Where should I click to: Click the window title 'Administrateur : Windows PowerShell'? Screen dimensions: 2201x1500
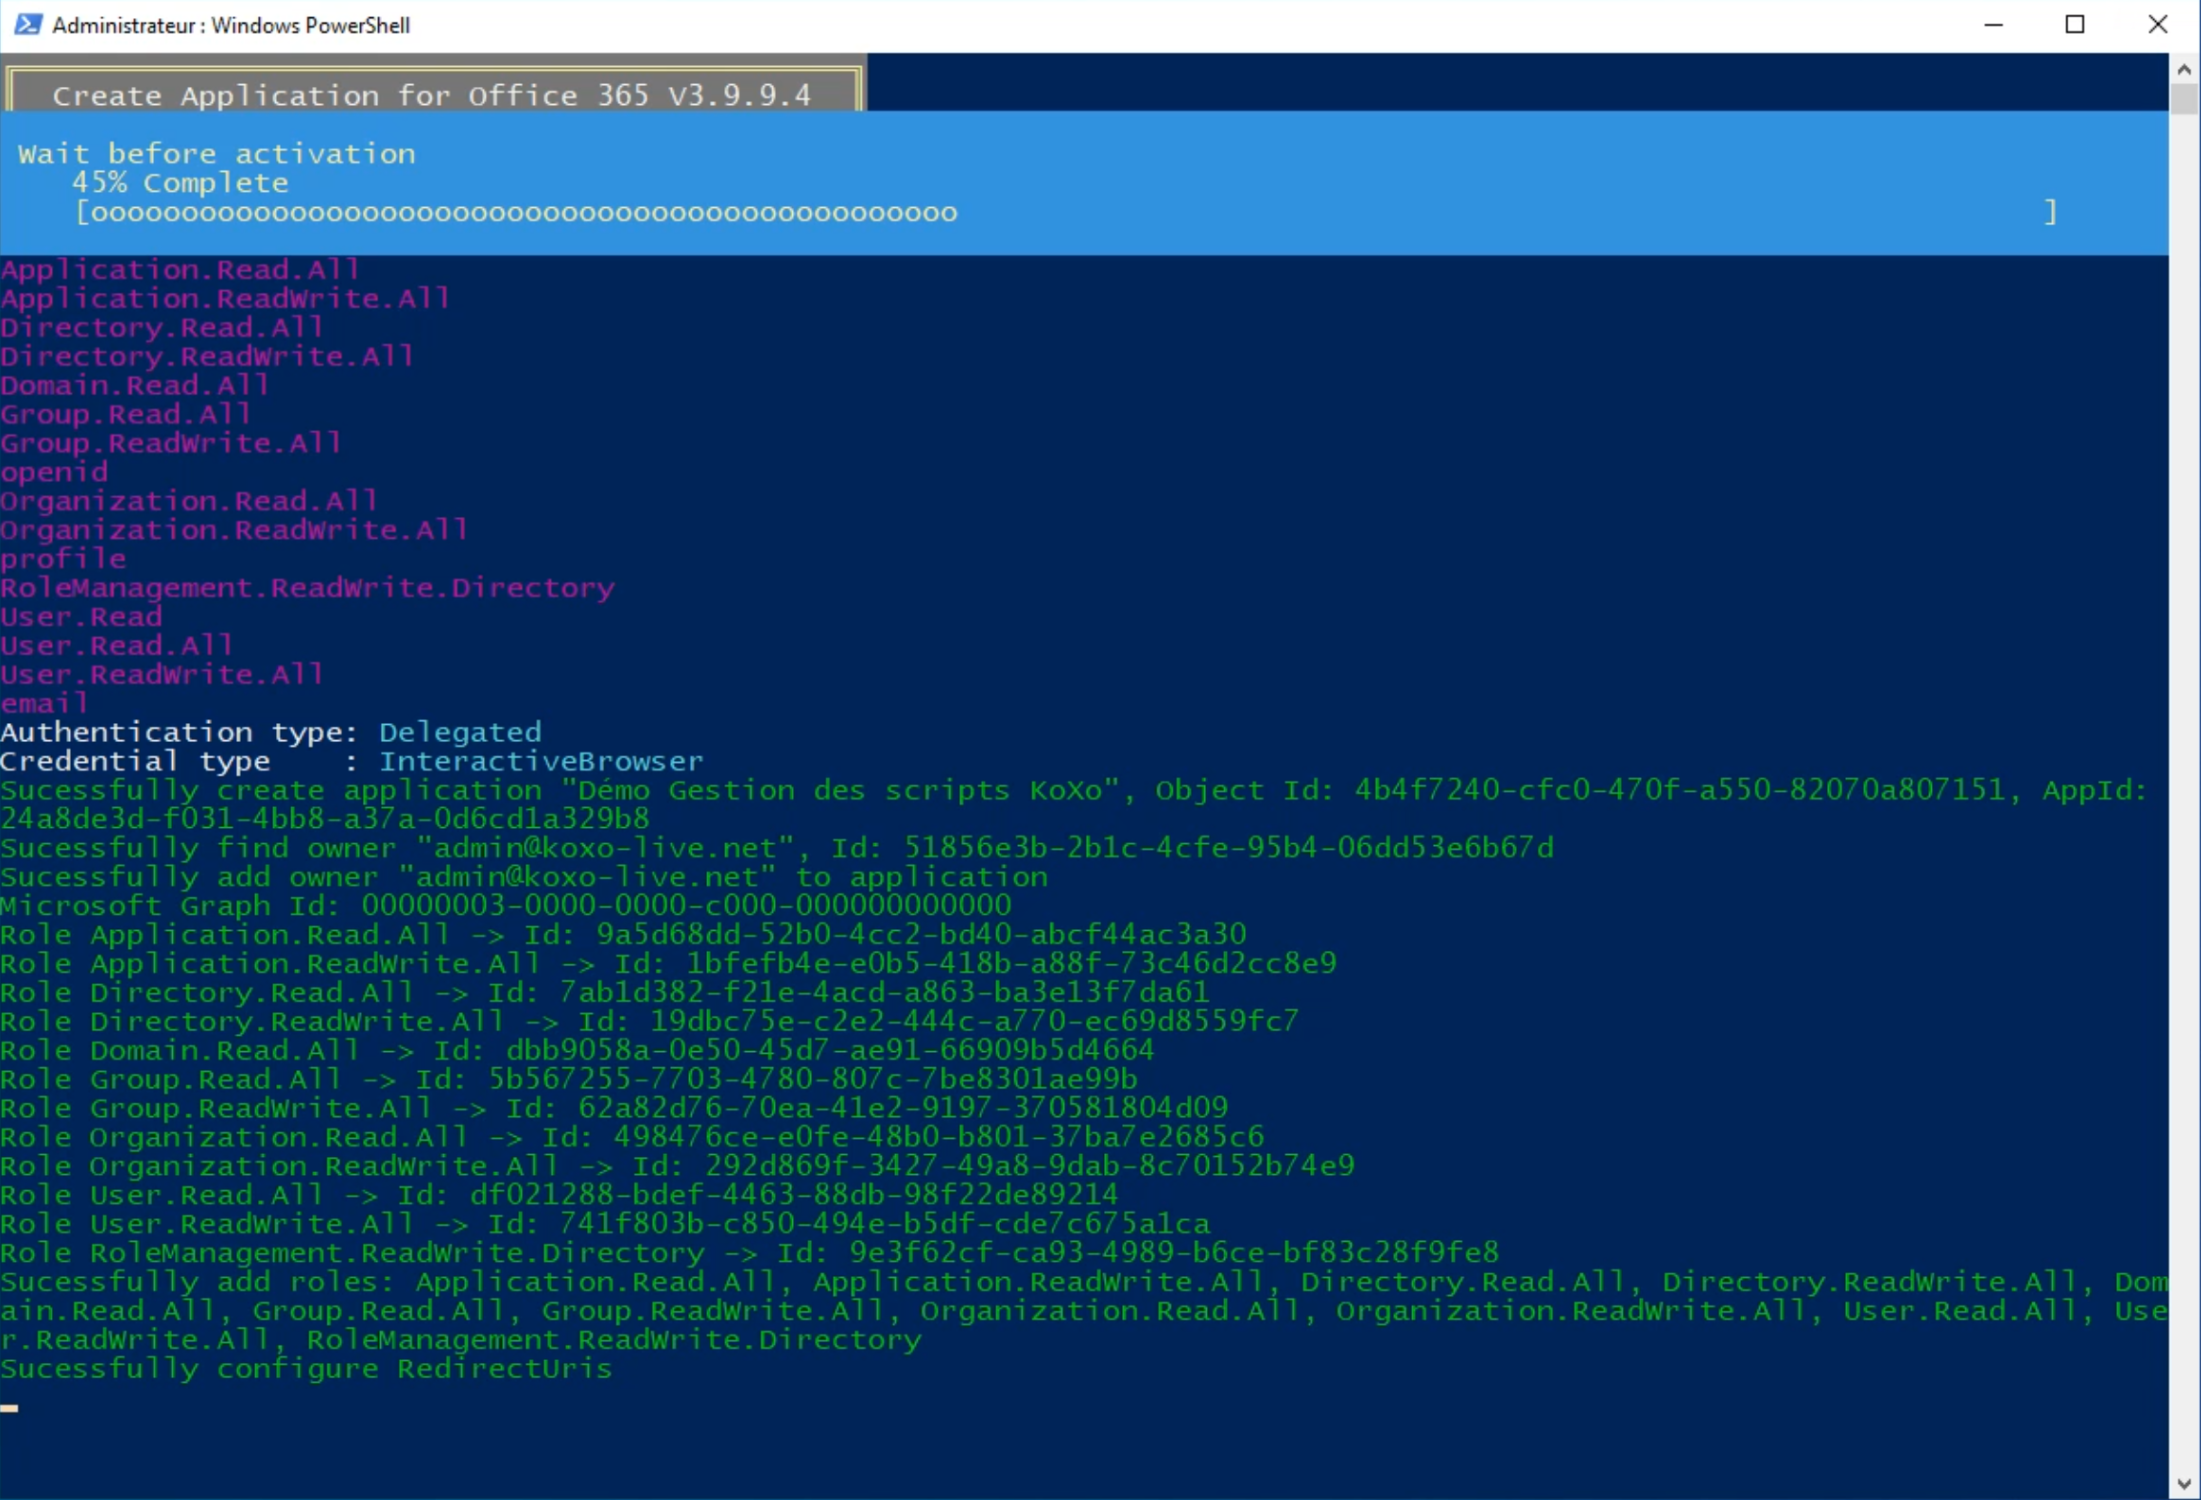tap(231, 25)
